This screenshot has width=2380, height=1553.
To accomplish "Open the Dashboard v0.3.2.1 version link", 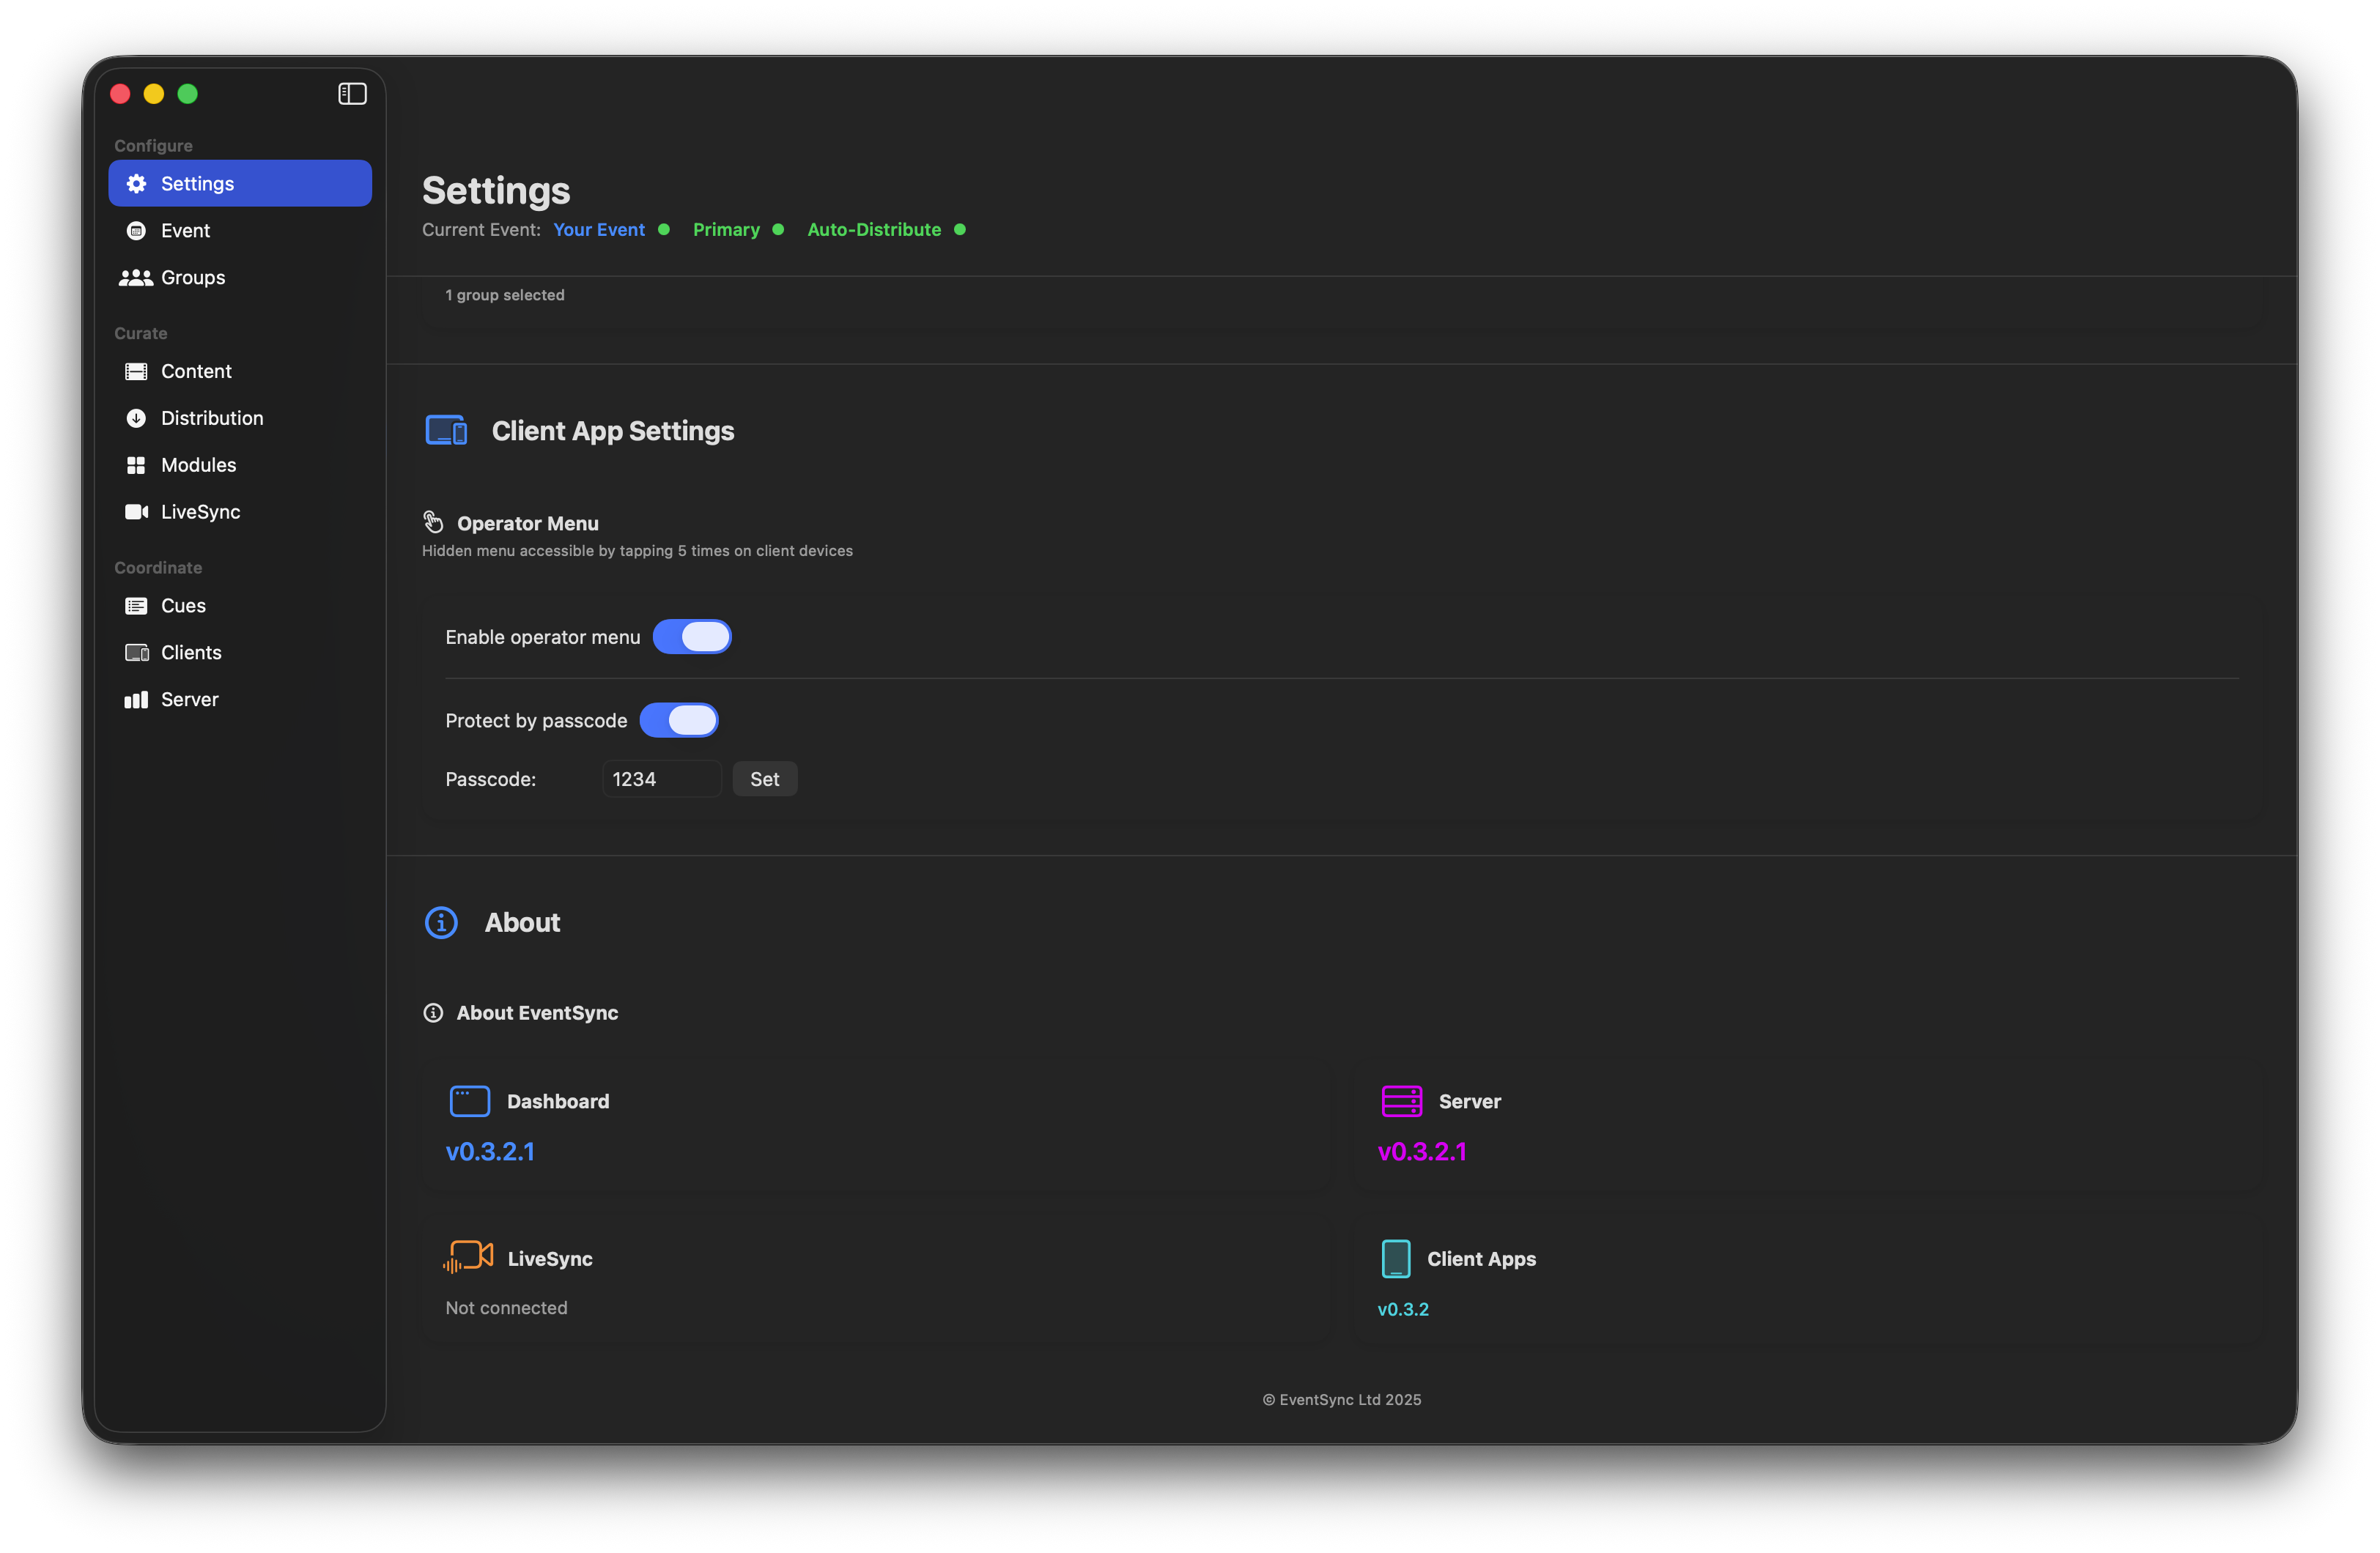I will click(x=490, y=1151).
